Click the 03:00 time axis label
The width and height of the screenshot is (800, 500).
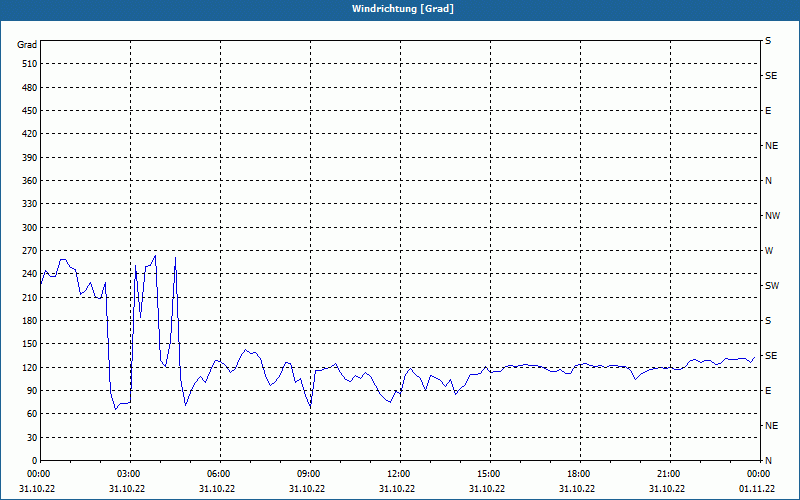point(130,474)
